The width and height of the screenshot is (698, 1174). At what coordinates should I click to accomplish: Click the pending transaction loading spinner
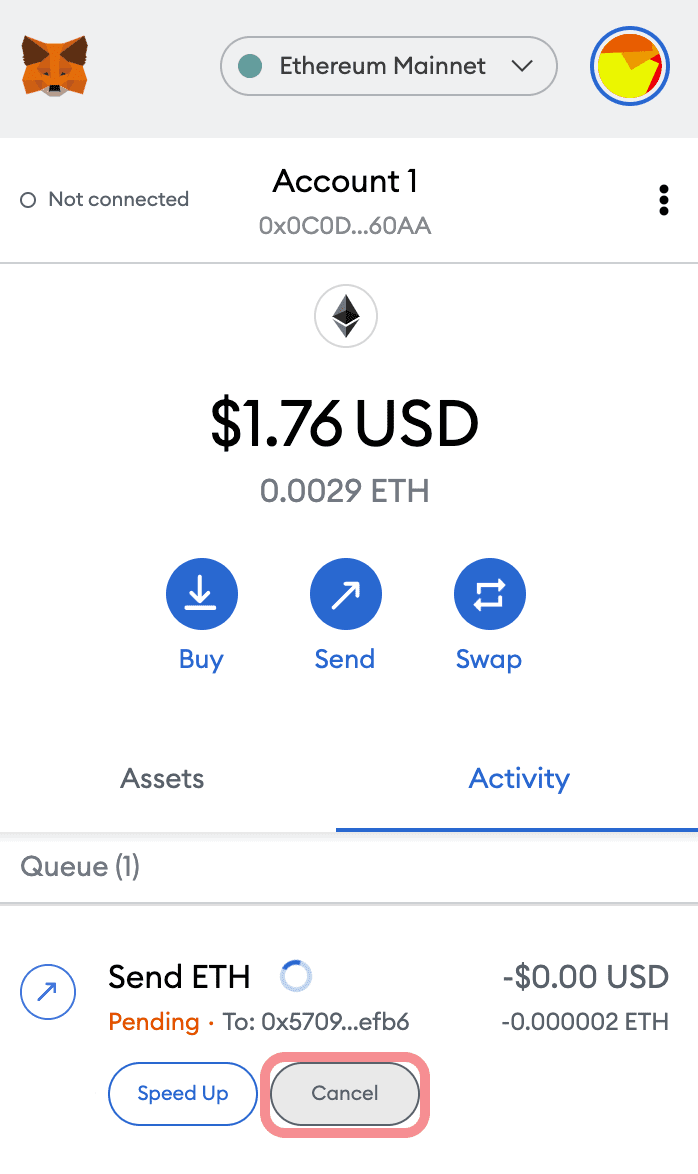296,975
